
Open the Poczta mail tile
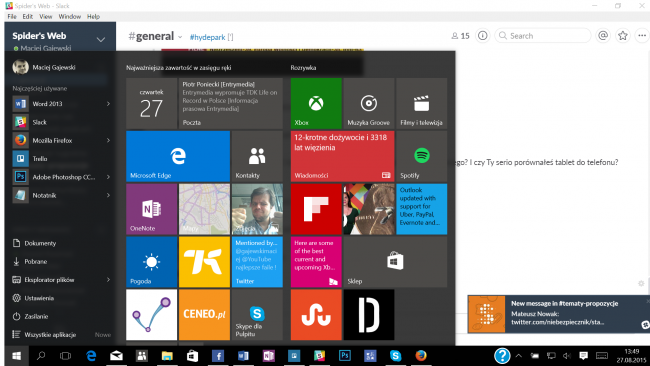point(231,103)
